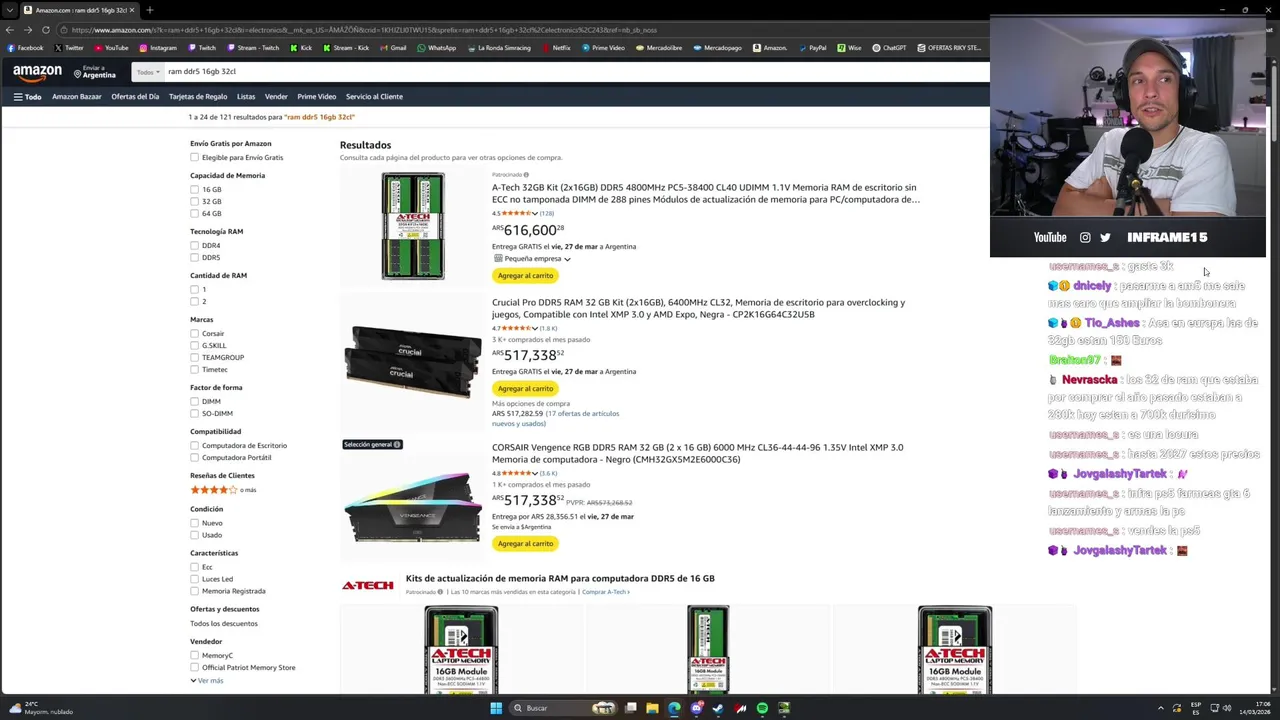
Task: Open the Twitch bookmark
Action: 201,48
